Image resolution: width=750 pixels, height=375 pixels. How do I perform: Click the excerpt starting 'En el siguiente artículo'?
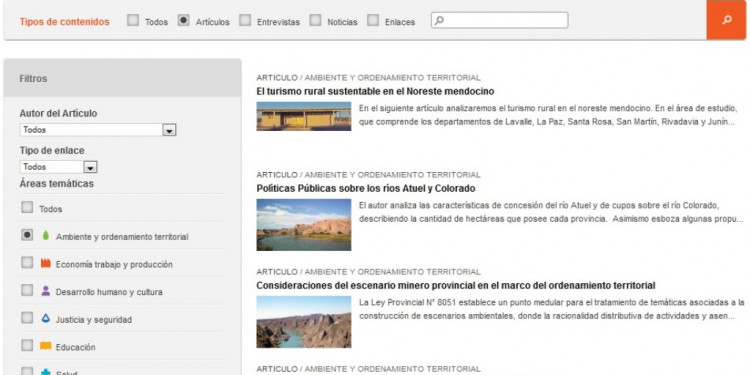tap(548, 115)
